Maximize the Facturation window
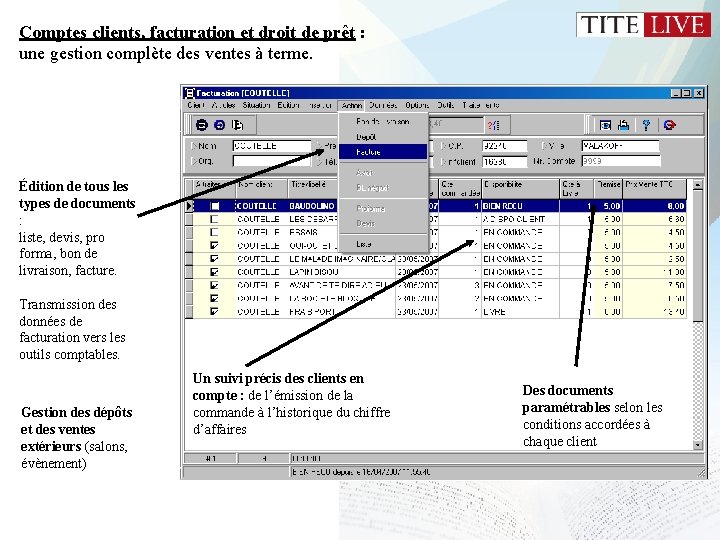 (686, 93)
